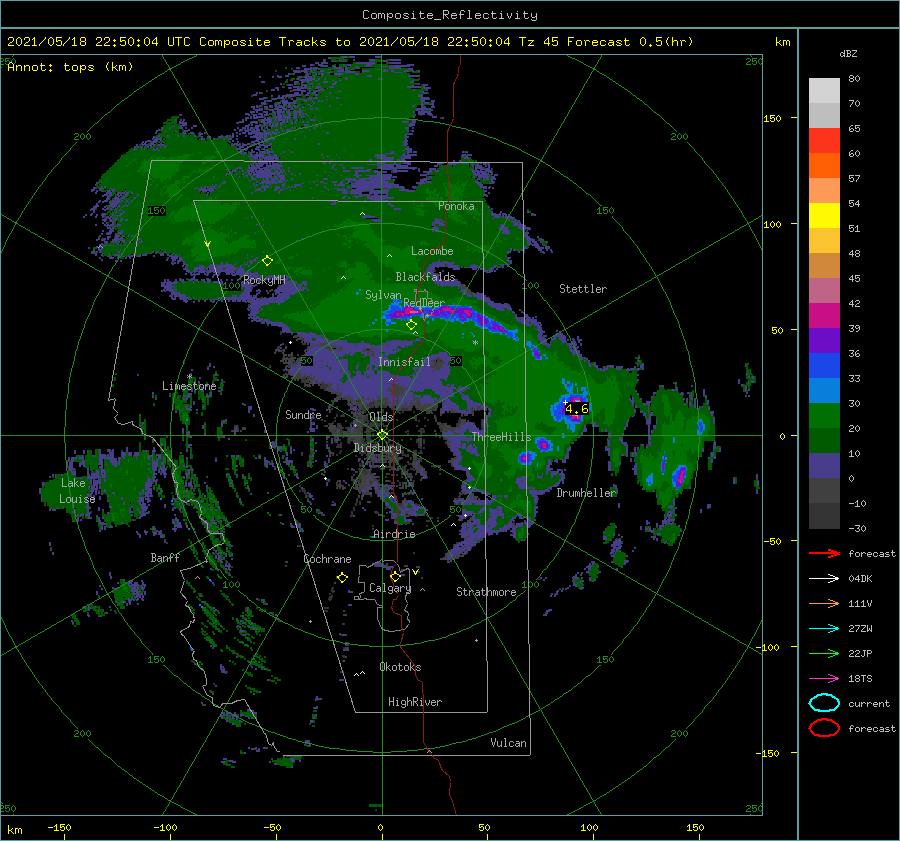This screenshot has width=900, height=841.
Task: Click the red forecast ellipse symbol
Action: [x=824, y=728]
